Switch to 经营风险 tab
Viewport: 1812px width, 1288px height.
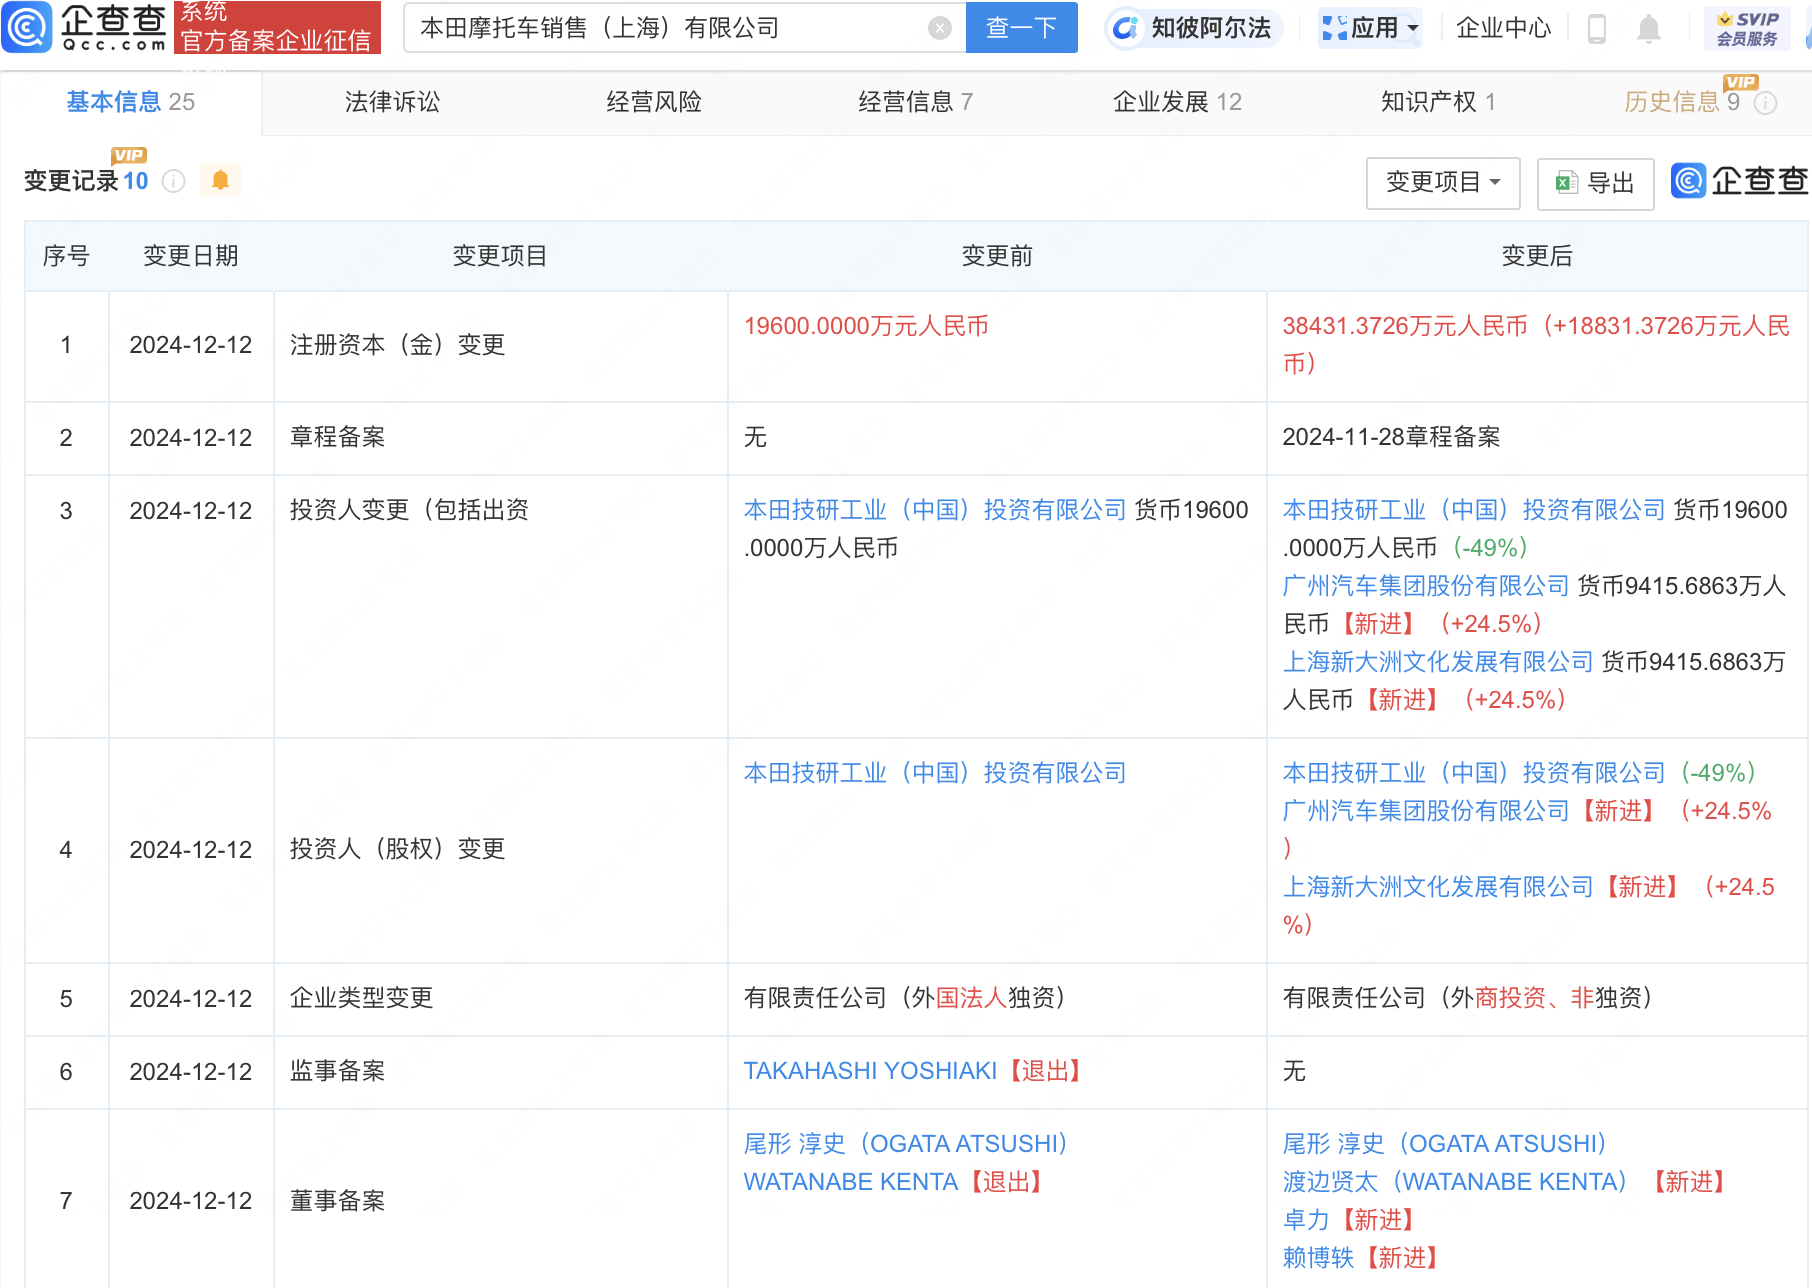pos(654,102)
